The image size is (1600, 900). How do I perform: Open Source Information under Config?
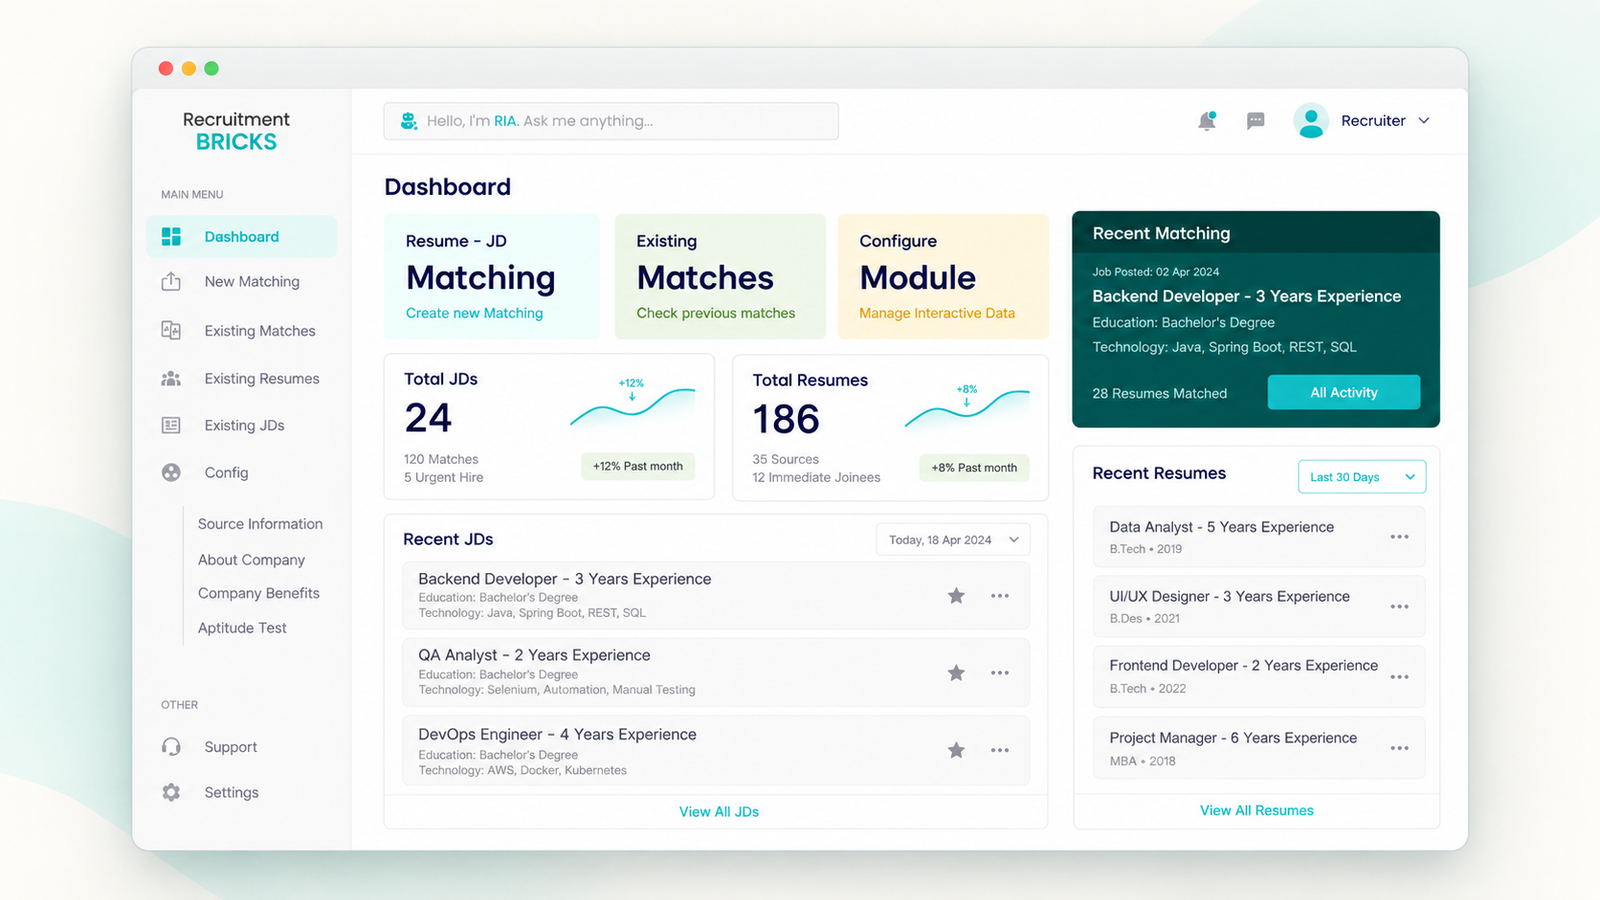point(260,524)
